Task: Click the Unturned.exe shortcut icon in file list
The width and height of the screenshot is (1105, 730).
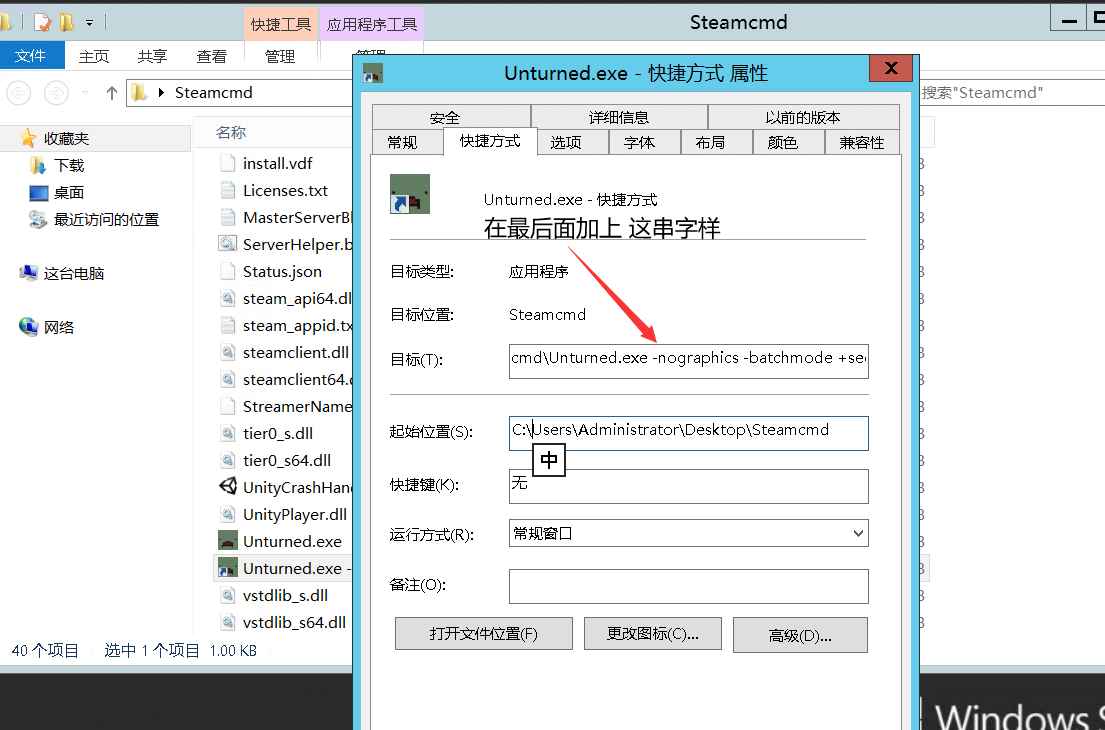Action: click(228, 568)
